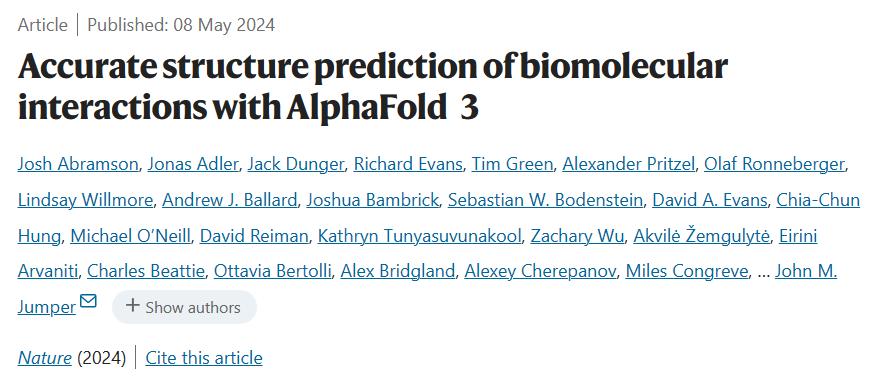
Task: Open Olaf Ronneberger author link
Action: pos(775,164)
